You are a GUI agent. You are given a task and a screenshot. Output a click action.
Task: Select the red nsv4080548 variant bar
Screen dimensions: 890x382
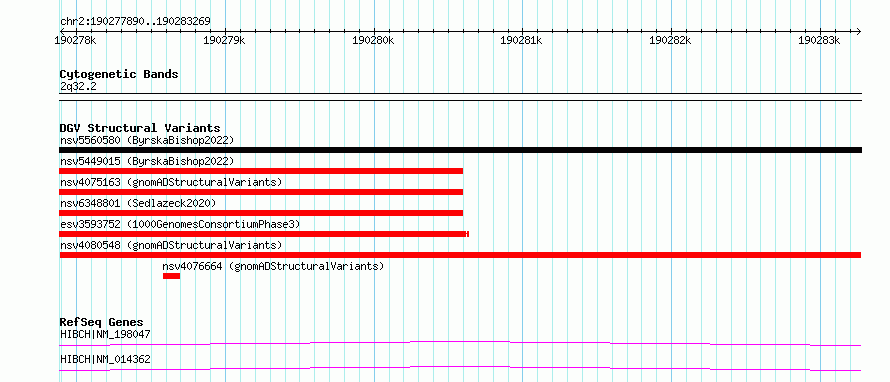pos(460,255)
